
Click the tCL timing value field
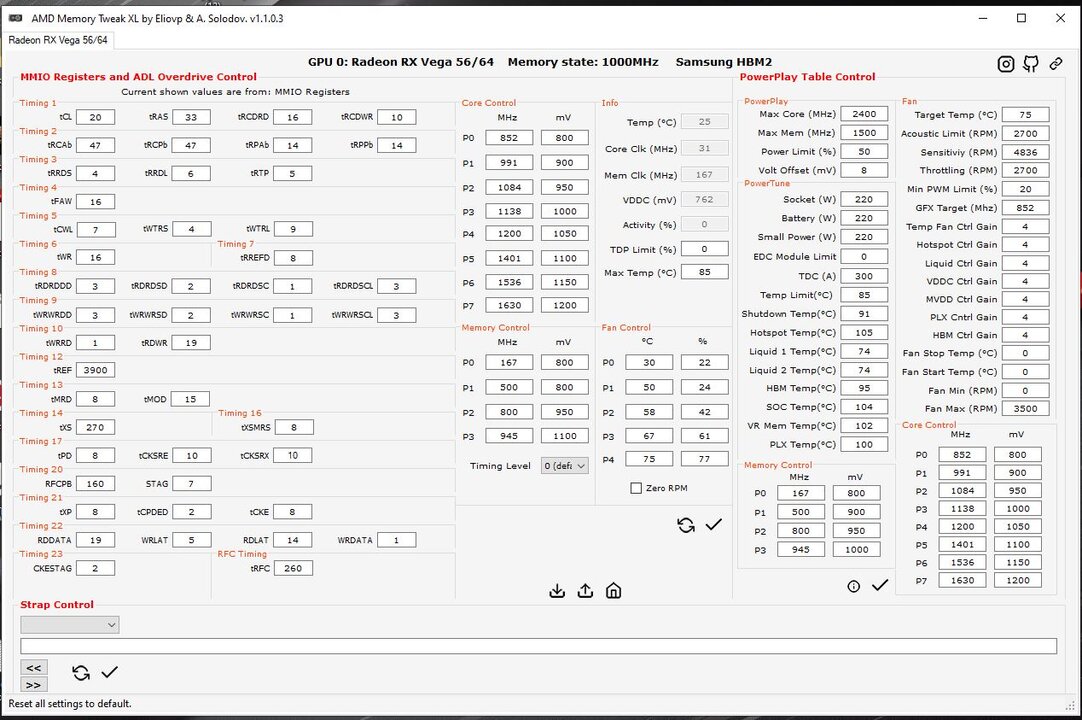(x=95, y=117)
